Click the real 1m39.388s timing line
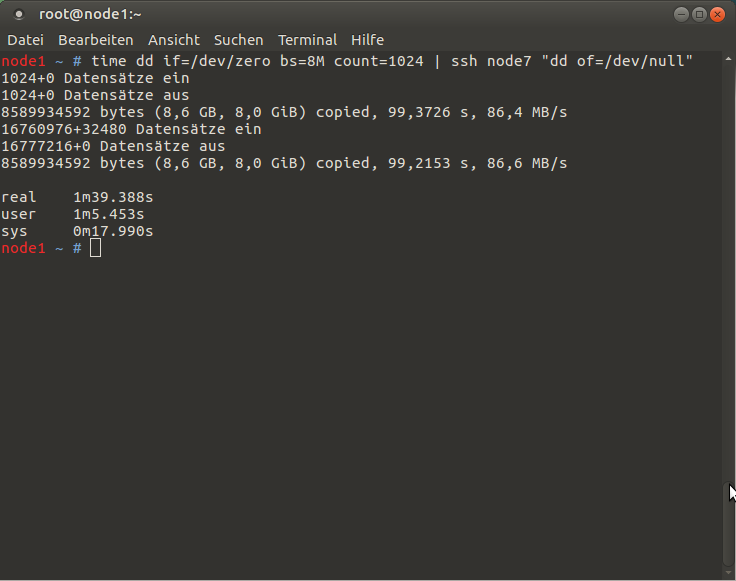 [x=77, y=197]
